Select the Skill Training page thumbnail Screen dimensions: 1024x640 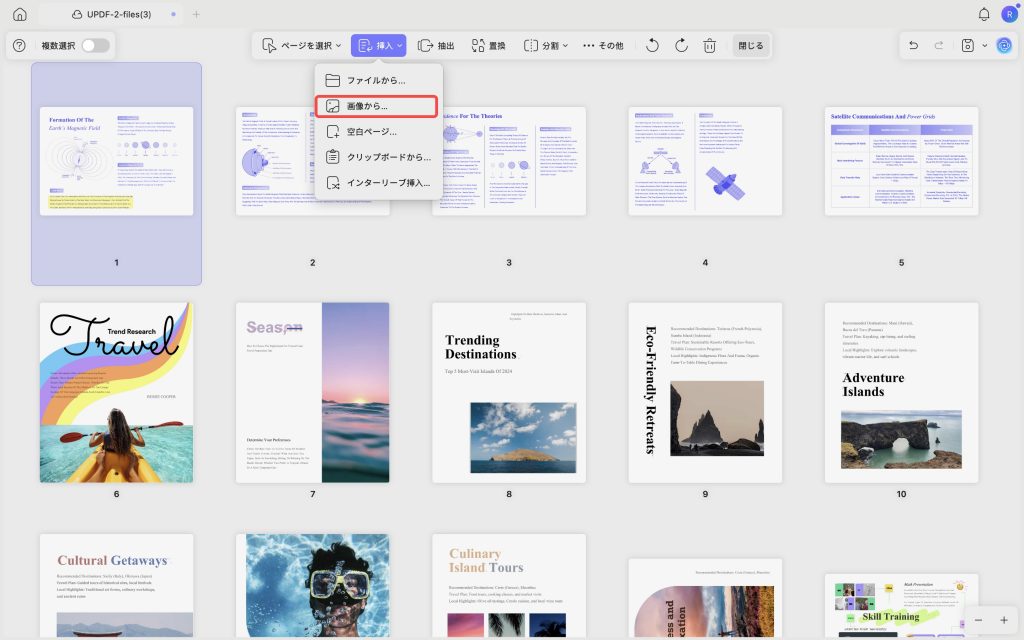[x=901, y=605]
